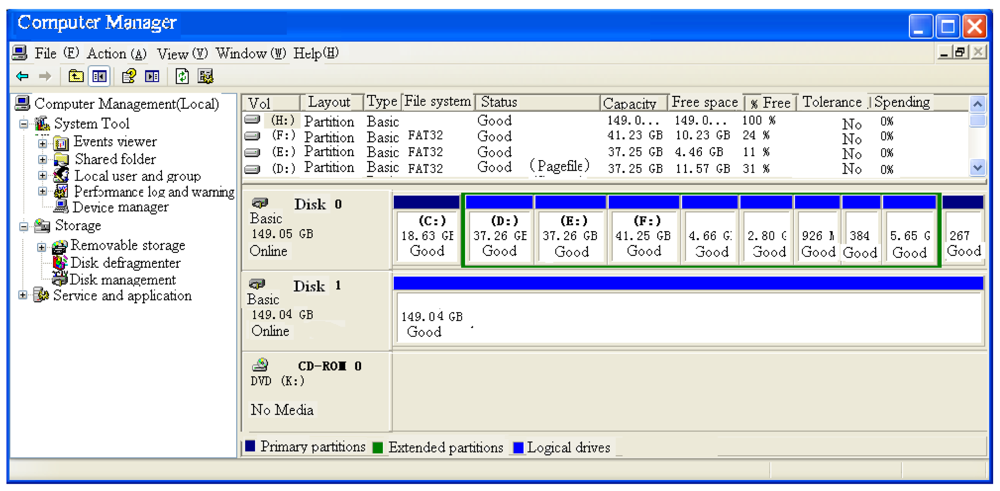1000x491 pixels.
Task: Open the View menu
Action: 180,53
